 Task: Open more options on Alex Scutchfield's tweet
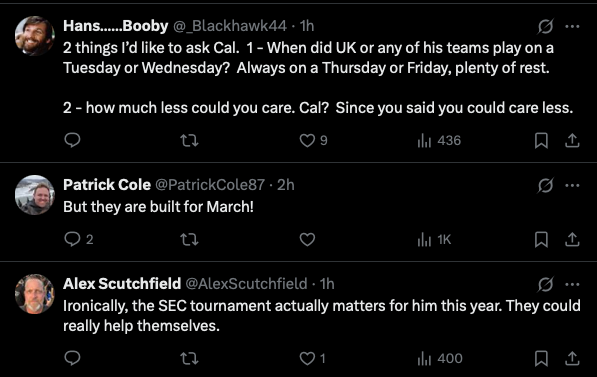pyautogui.click(x=572, y=284)
